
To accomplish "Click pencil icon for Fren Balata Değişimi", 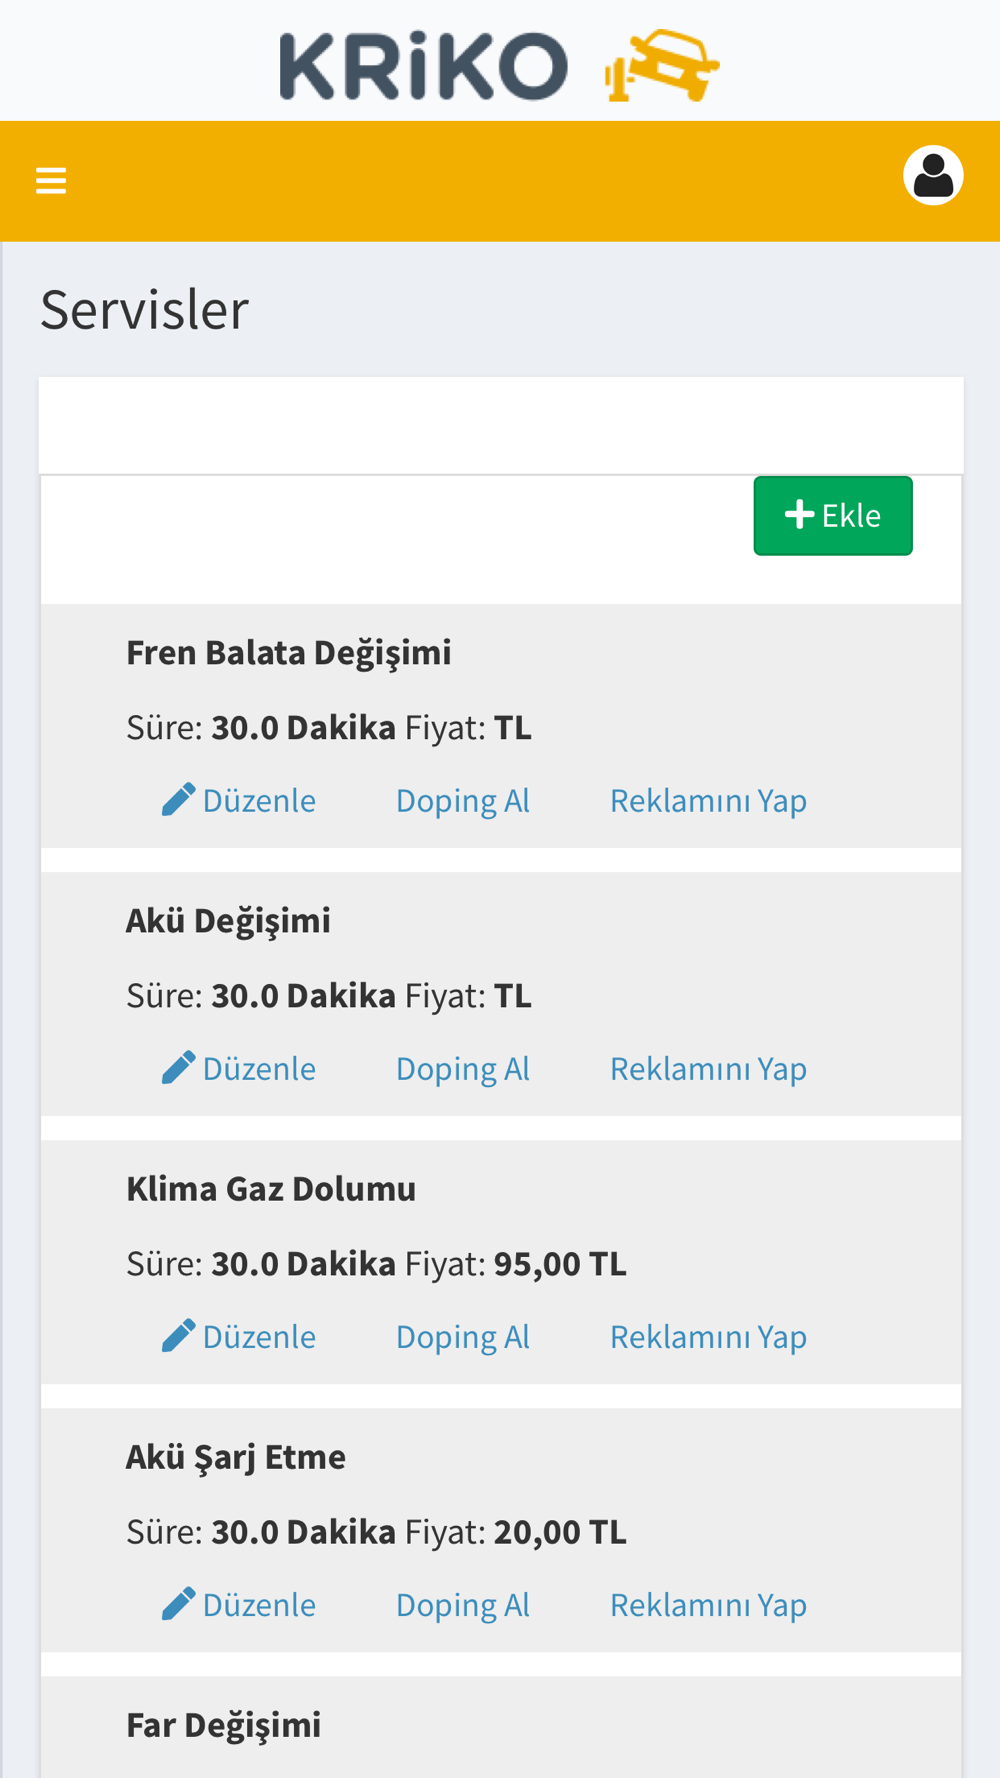I will tap(178, 800).
